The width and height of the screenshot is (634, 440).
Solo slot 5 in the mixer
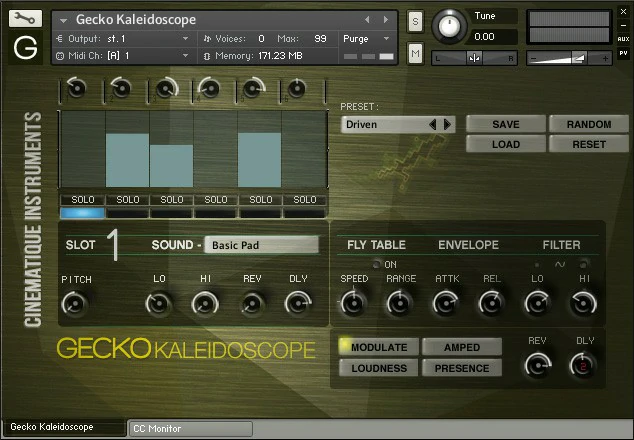[261, 200]
